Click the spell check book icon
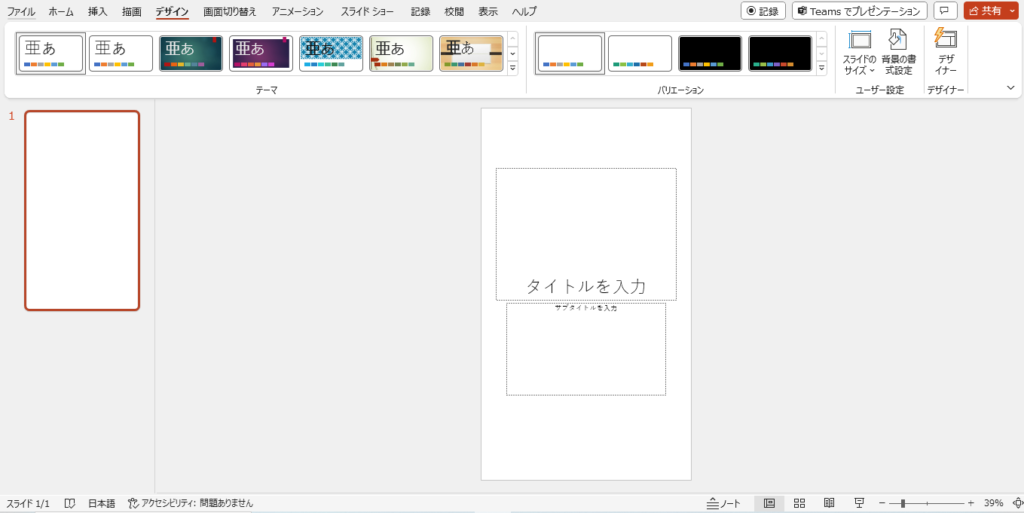The image size is (1024, 513). (x=70, y=503)
